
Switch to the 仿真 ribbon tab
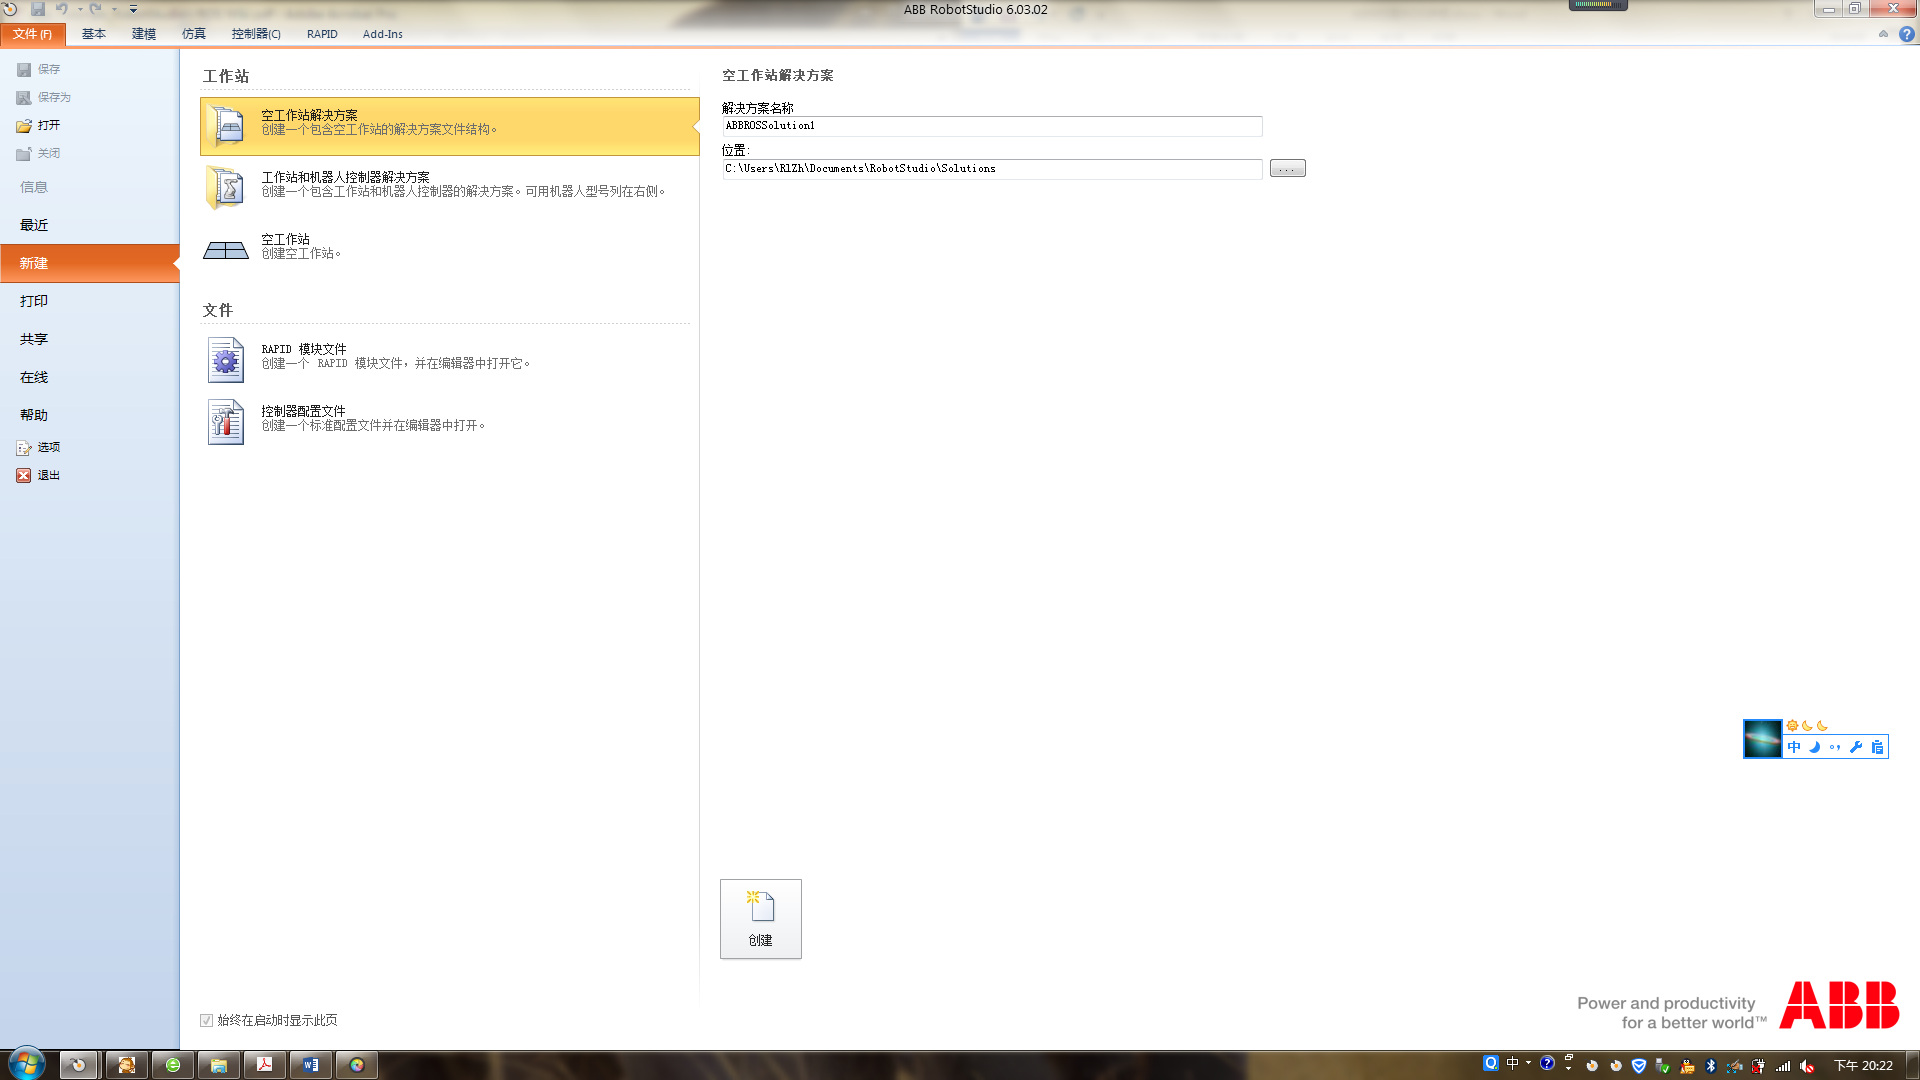194,34
